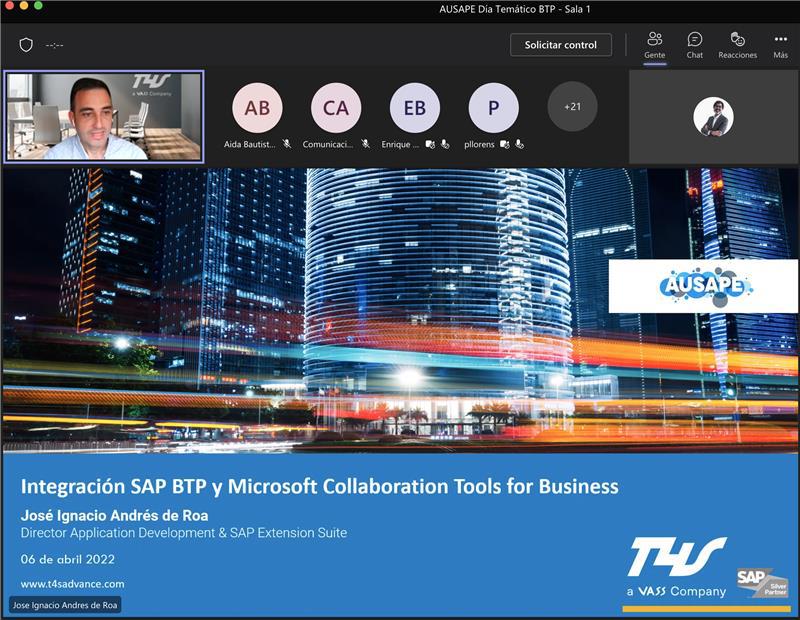Click Aida Bautista's muted microphone icon

287,144
